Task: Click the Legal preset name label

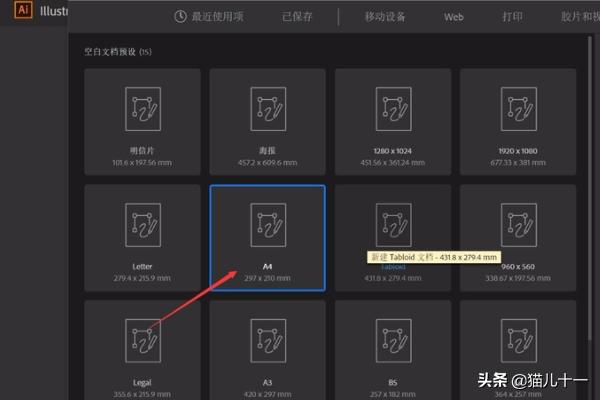Action: (x=142, y=382)
